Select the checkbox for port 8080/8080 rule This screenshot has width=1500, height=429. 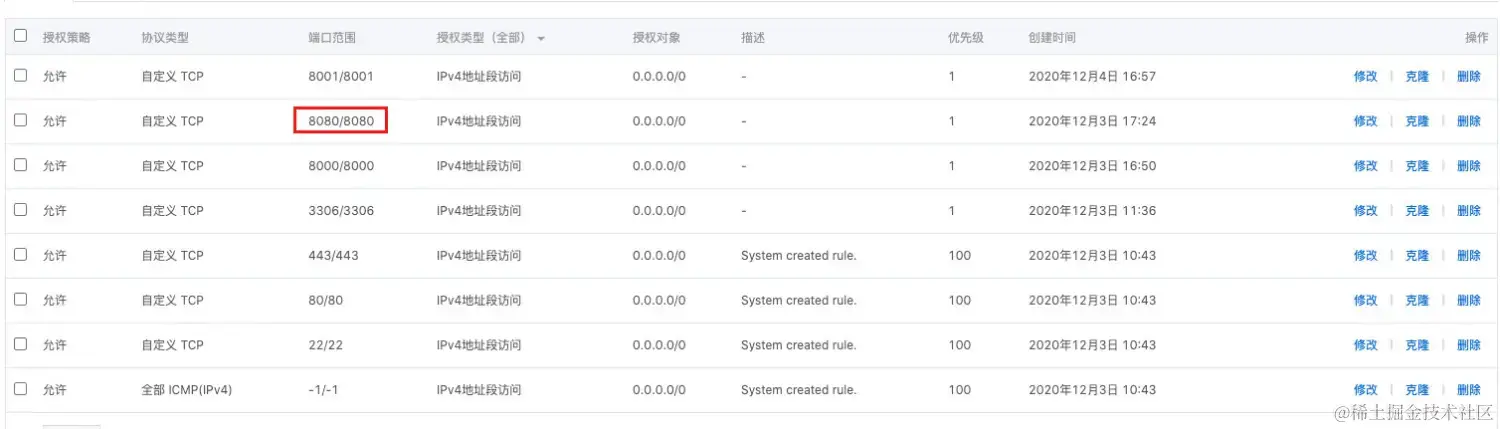tap(20, 120)
